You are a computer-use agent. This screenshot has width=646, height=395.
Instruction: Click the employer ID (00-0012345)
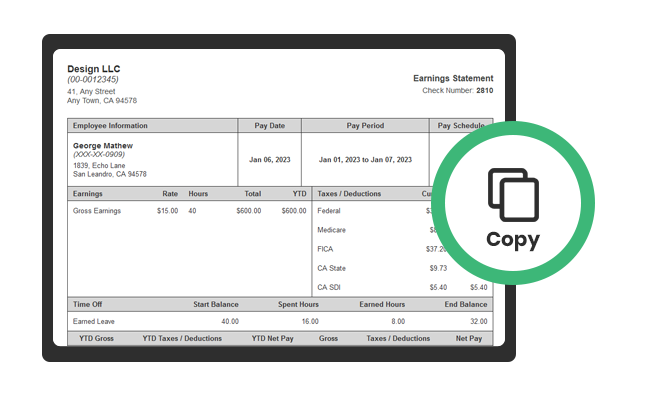(93, 79)
